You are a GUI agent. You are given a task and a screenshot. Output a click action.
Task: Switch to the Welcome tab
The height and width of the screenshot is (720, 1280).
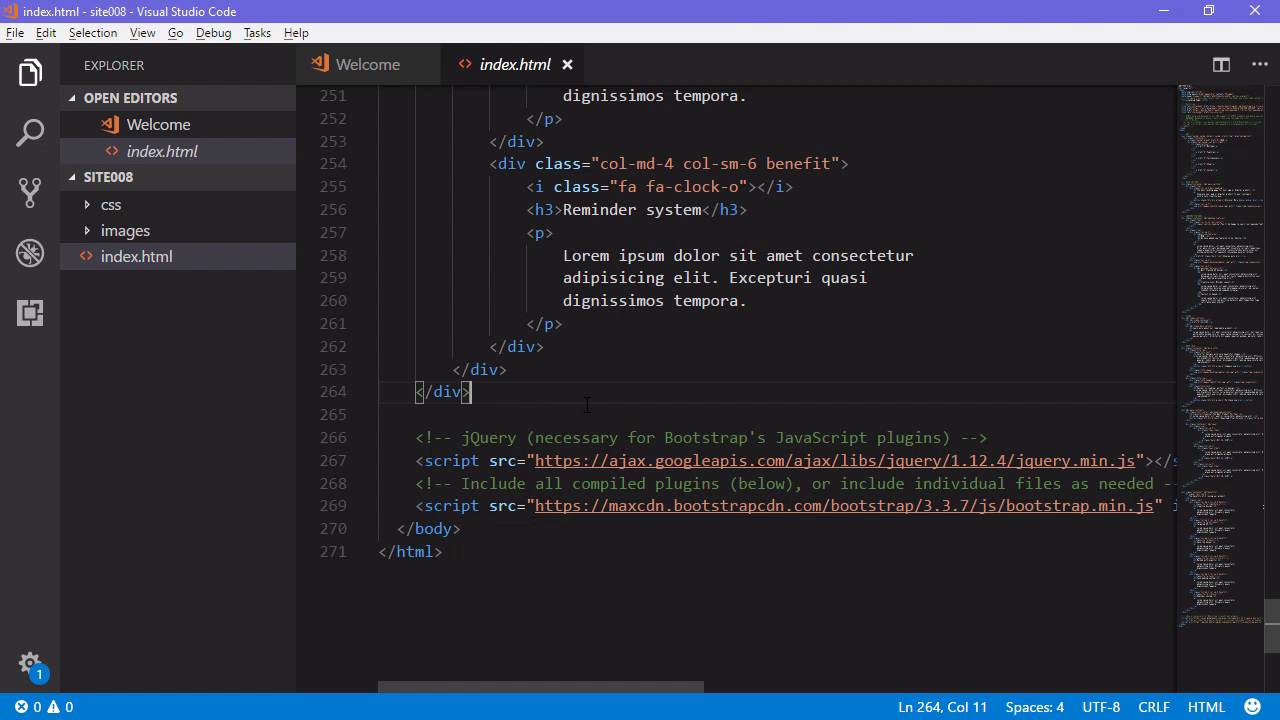(x=367, y=64)
